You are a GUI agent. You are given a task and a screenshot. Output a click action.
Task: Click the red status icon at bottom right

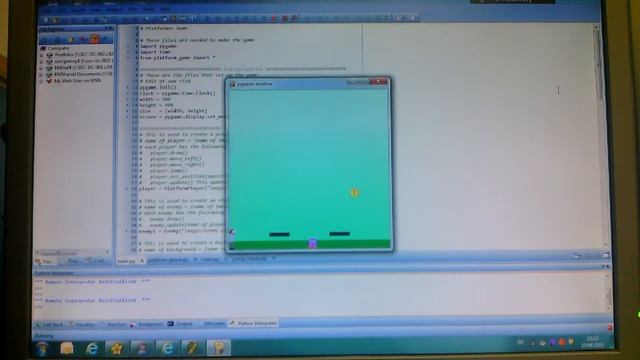[609, 328]
